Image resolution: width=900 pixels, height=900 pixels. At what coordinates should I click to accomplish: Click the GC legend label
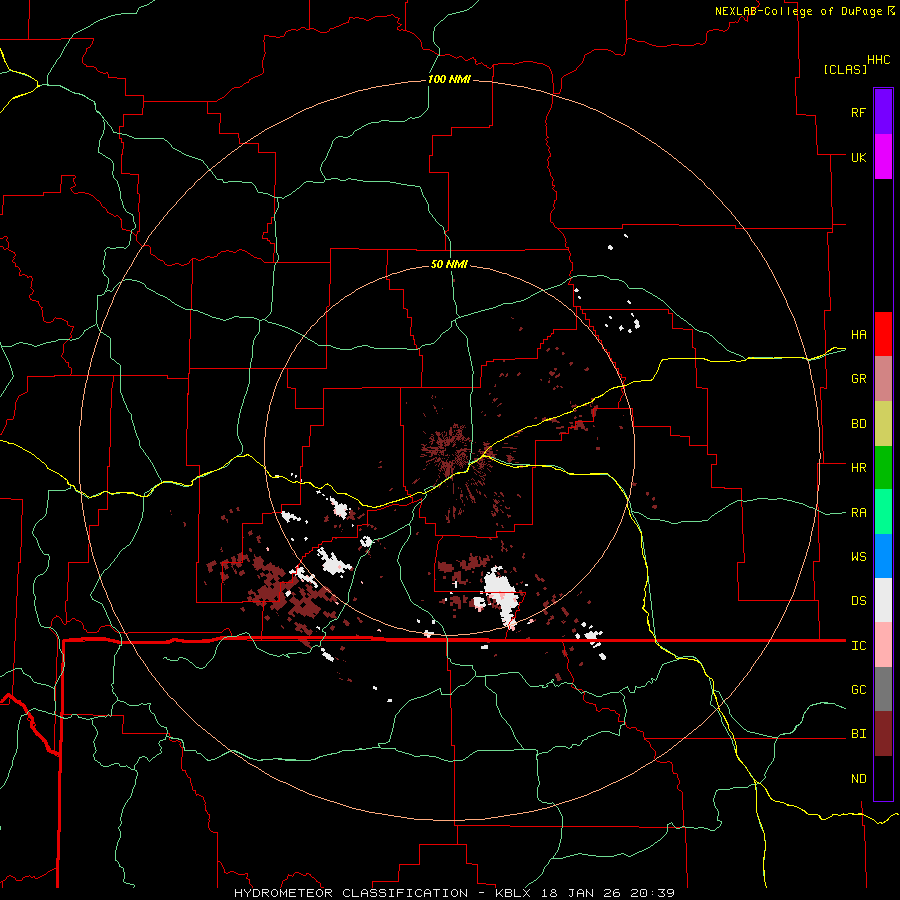pos(858,690)
